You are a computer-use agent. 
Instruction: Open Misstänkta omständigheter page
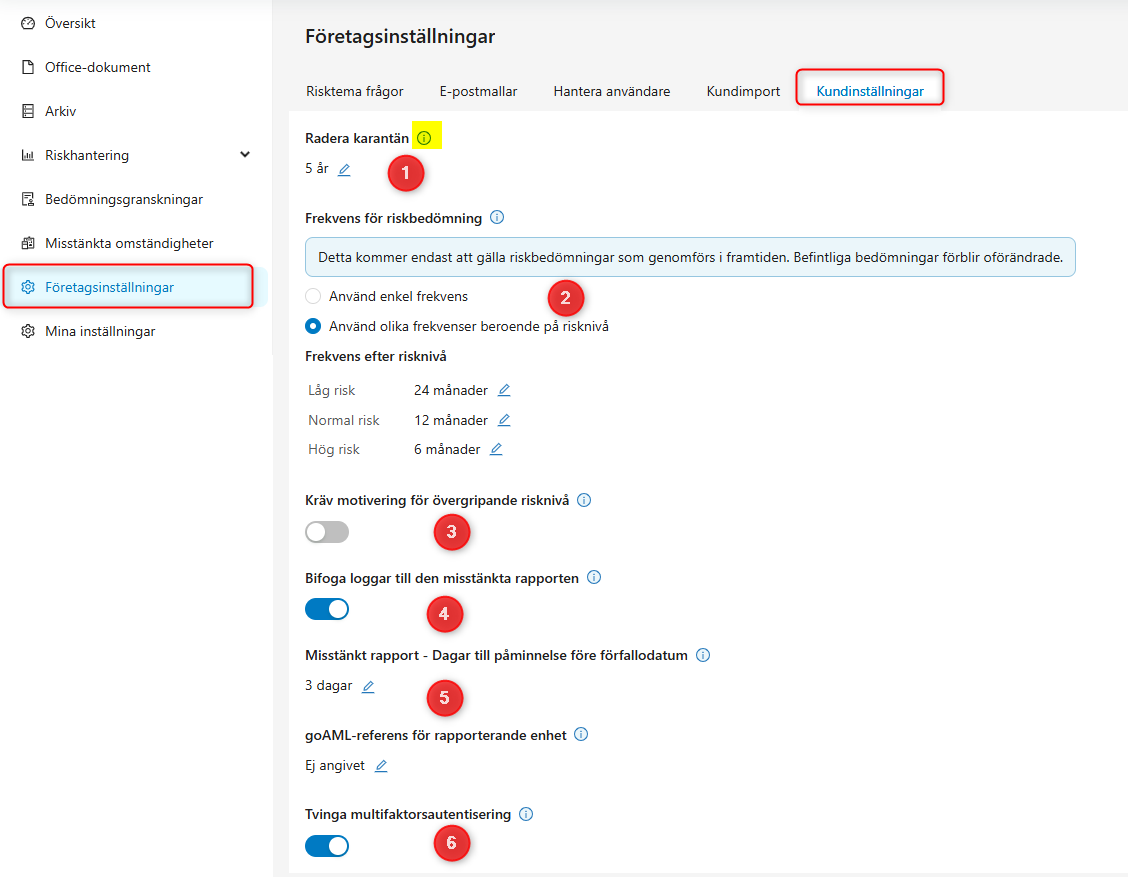129,243
